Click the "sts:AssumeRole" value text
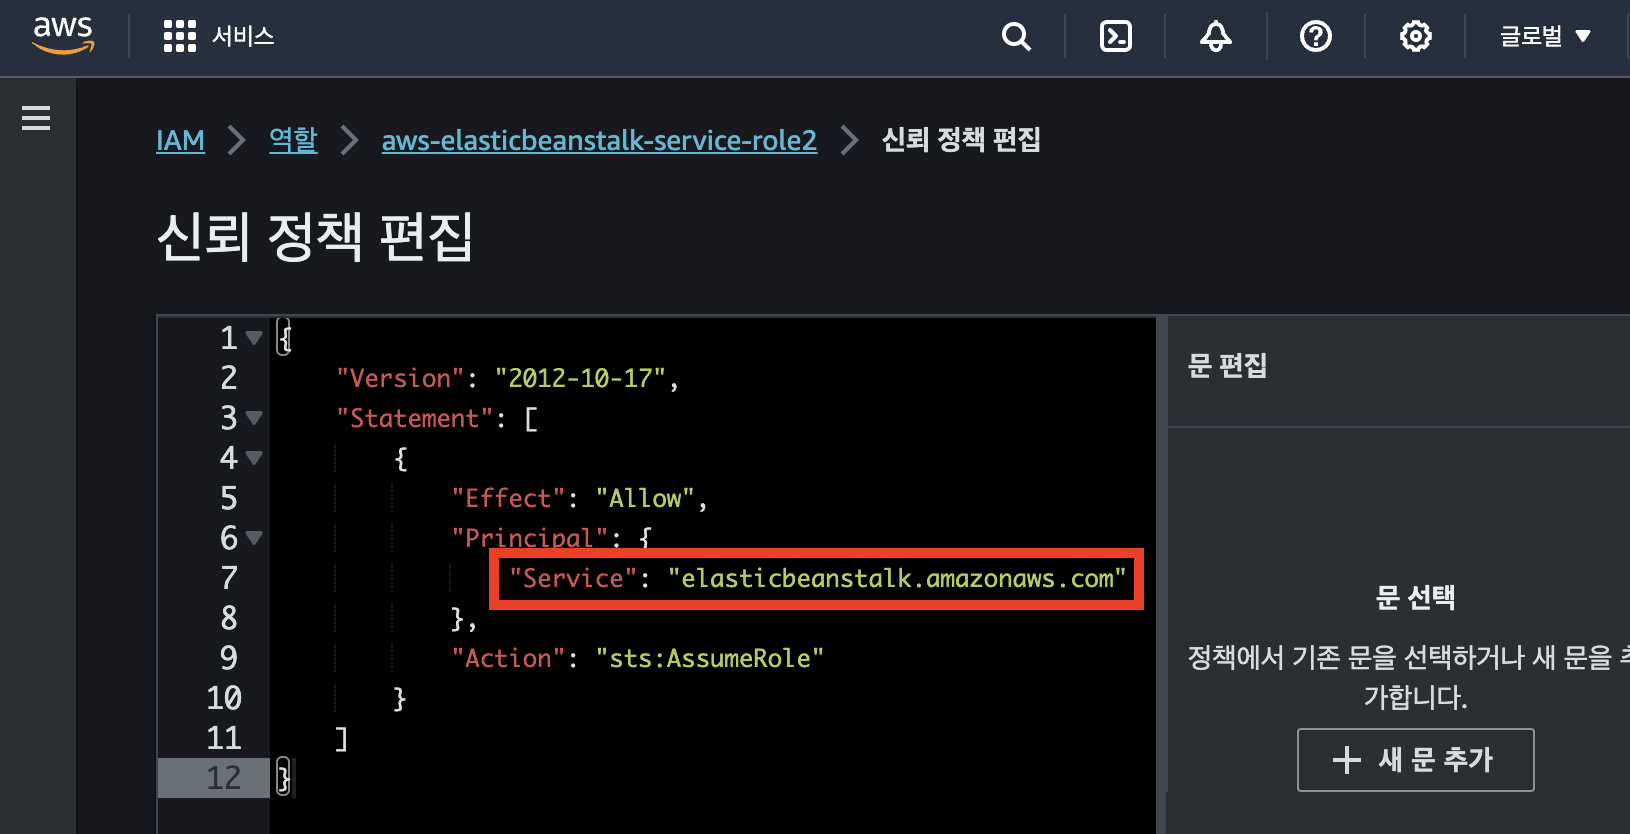 coord(710,658)
